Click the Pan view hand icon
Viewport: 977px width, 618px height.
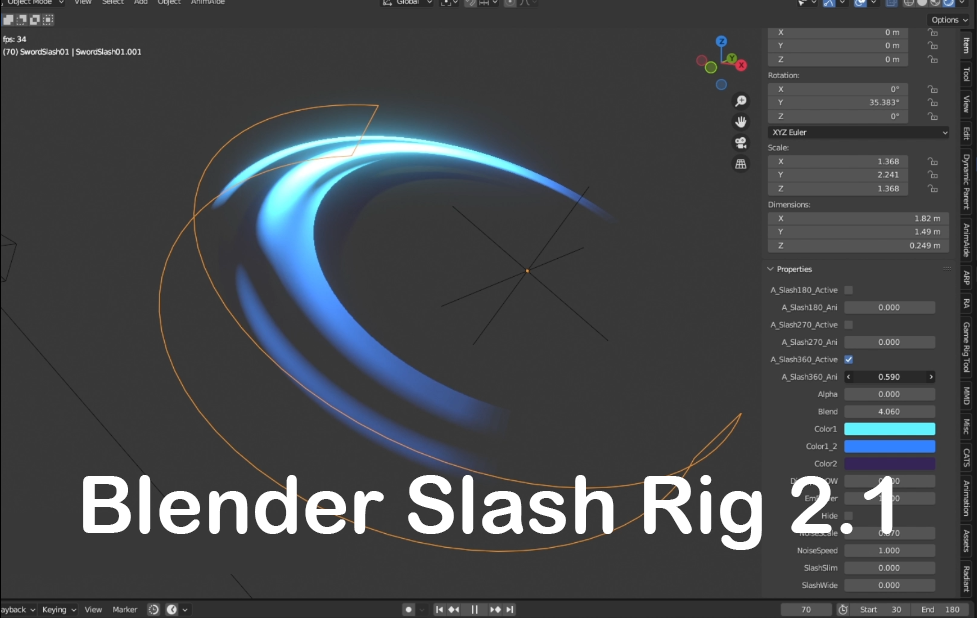740,122
